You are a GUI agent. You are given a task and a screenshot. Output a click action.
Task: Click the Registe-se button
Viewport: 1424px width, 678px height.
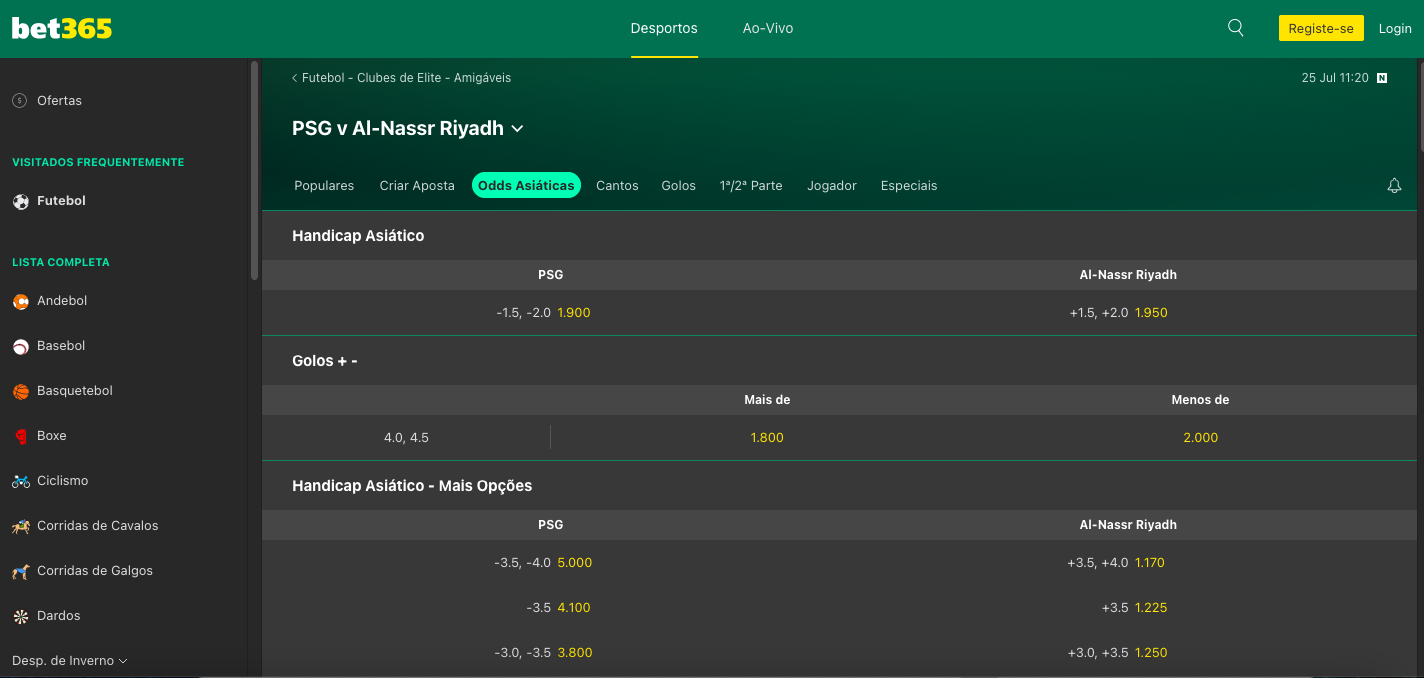click(1321, 28)
